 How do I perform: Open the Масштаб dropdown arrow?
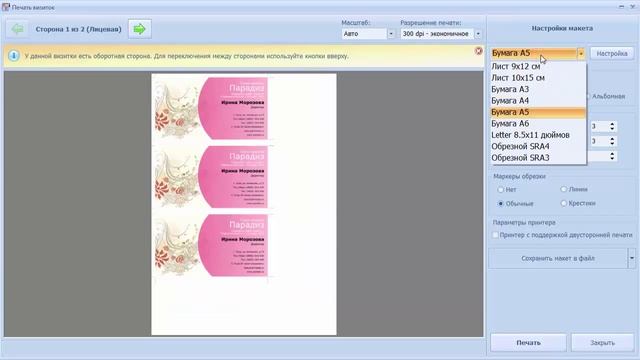pos(391,34)
